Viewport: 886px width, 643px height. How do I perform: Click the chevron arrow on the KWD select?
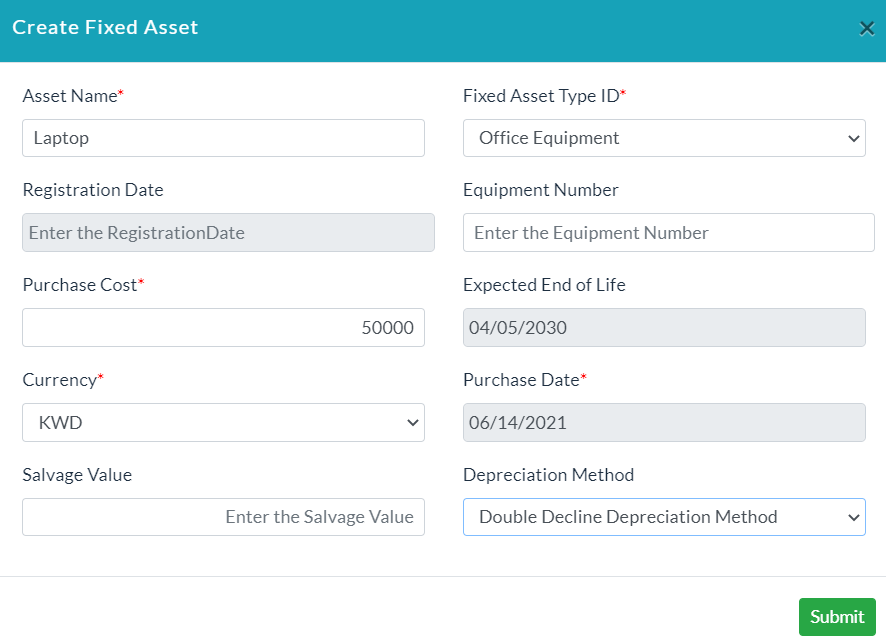412,423
